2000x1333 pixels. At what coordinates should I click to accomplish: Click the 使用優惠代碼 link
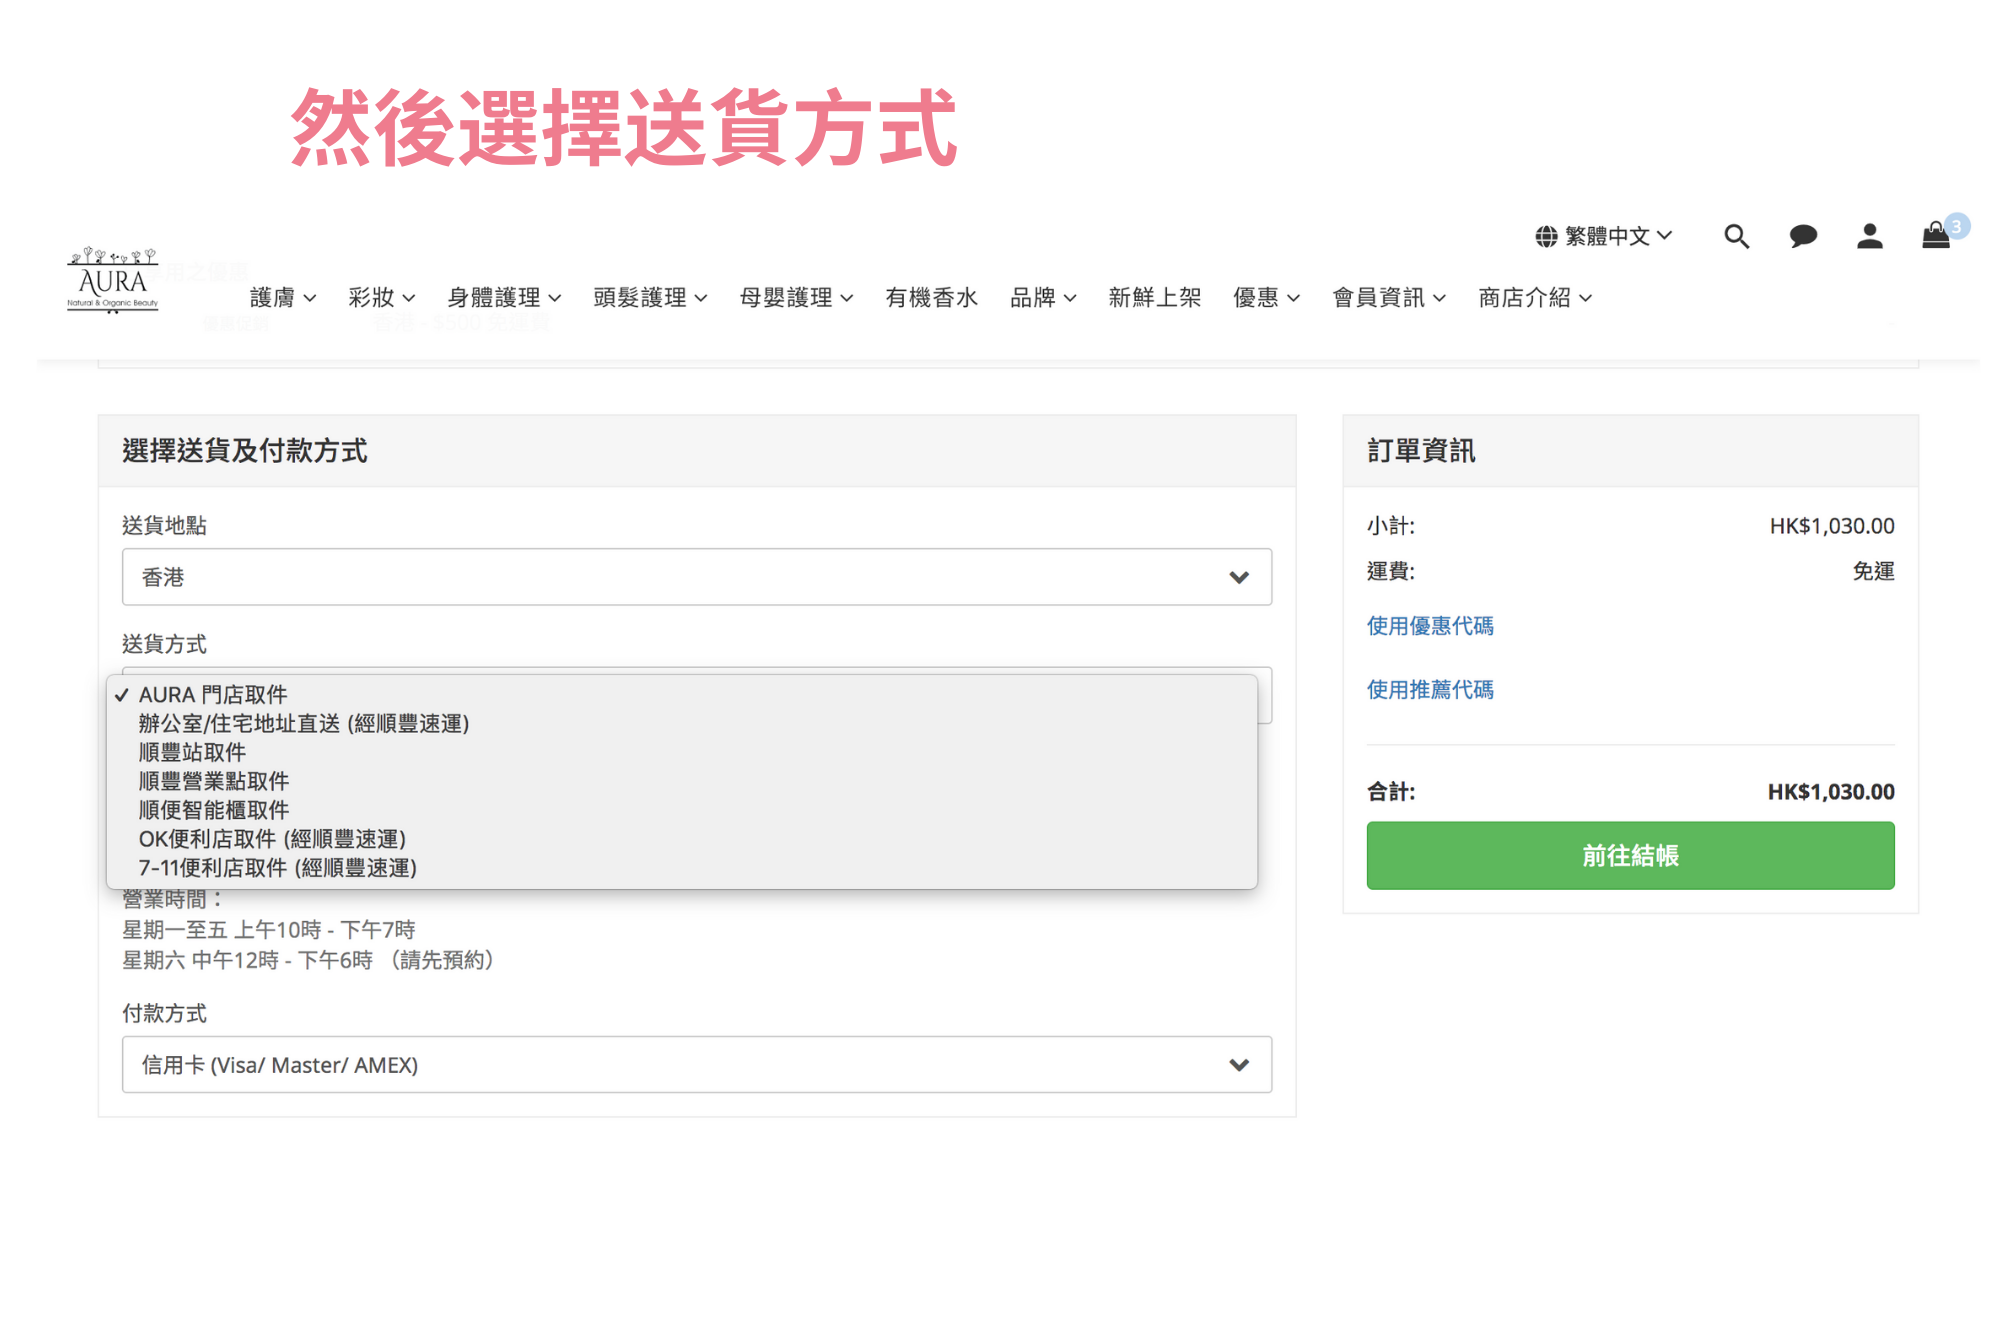1429,626
